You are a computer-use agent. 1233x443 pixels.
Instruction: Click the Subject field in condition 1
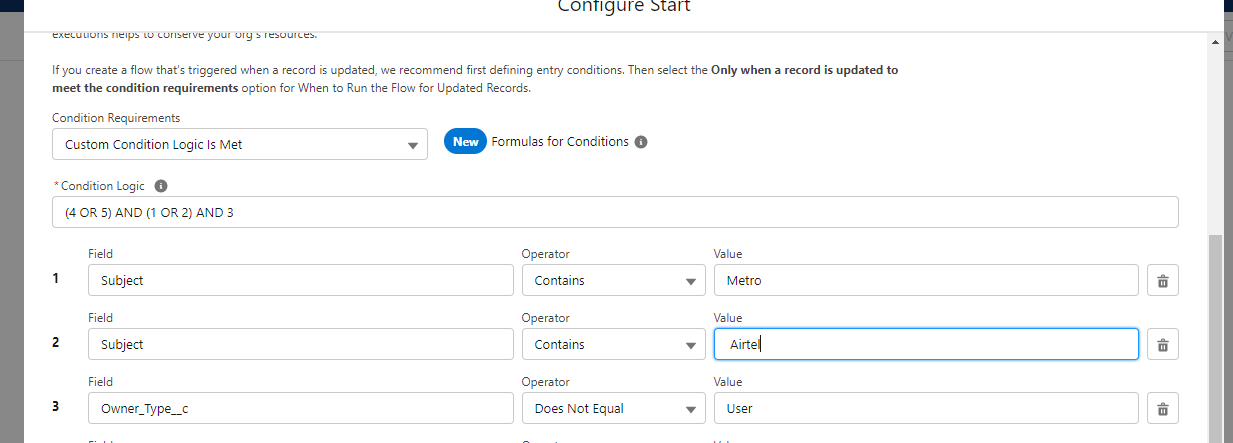[300, 281]
